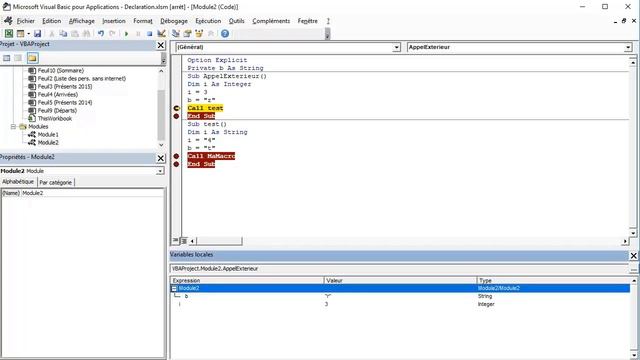The image size is (640, 360).
Task: Select Feuil10 (Sommaire) in project tree
Action: click(x=60, y=71)
